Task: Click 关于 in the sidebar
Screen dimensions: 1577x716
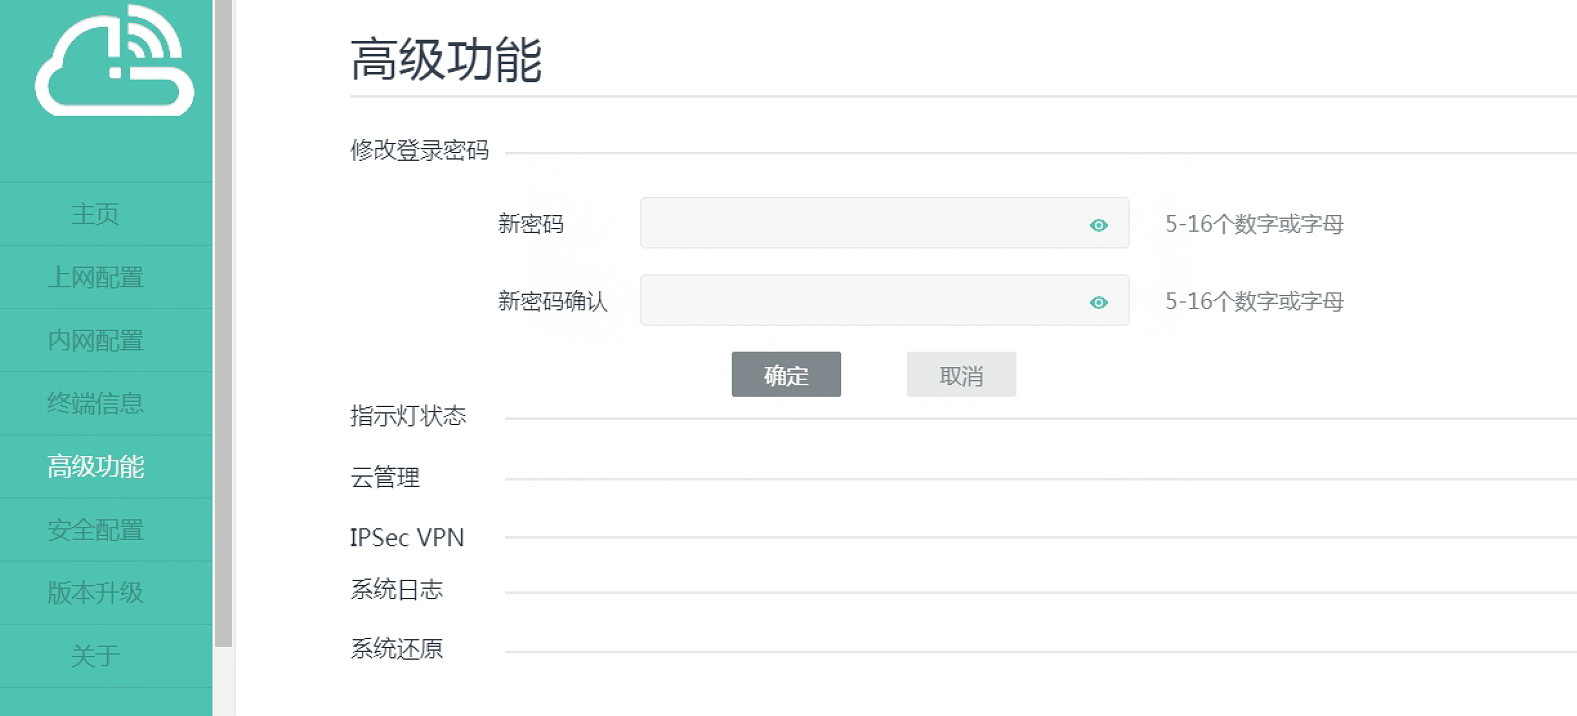Action: click(96, 656)
